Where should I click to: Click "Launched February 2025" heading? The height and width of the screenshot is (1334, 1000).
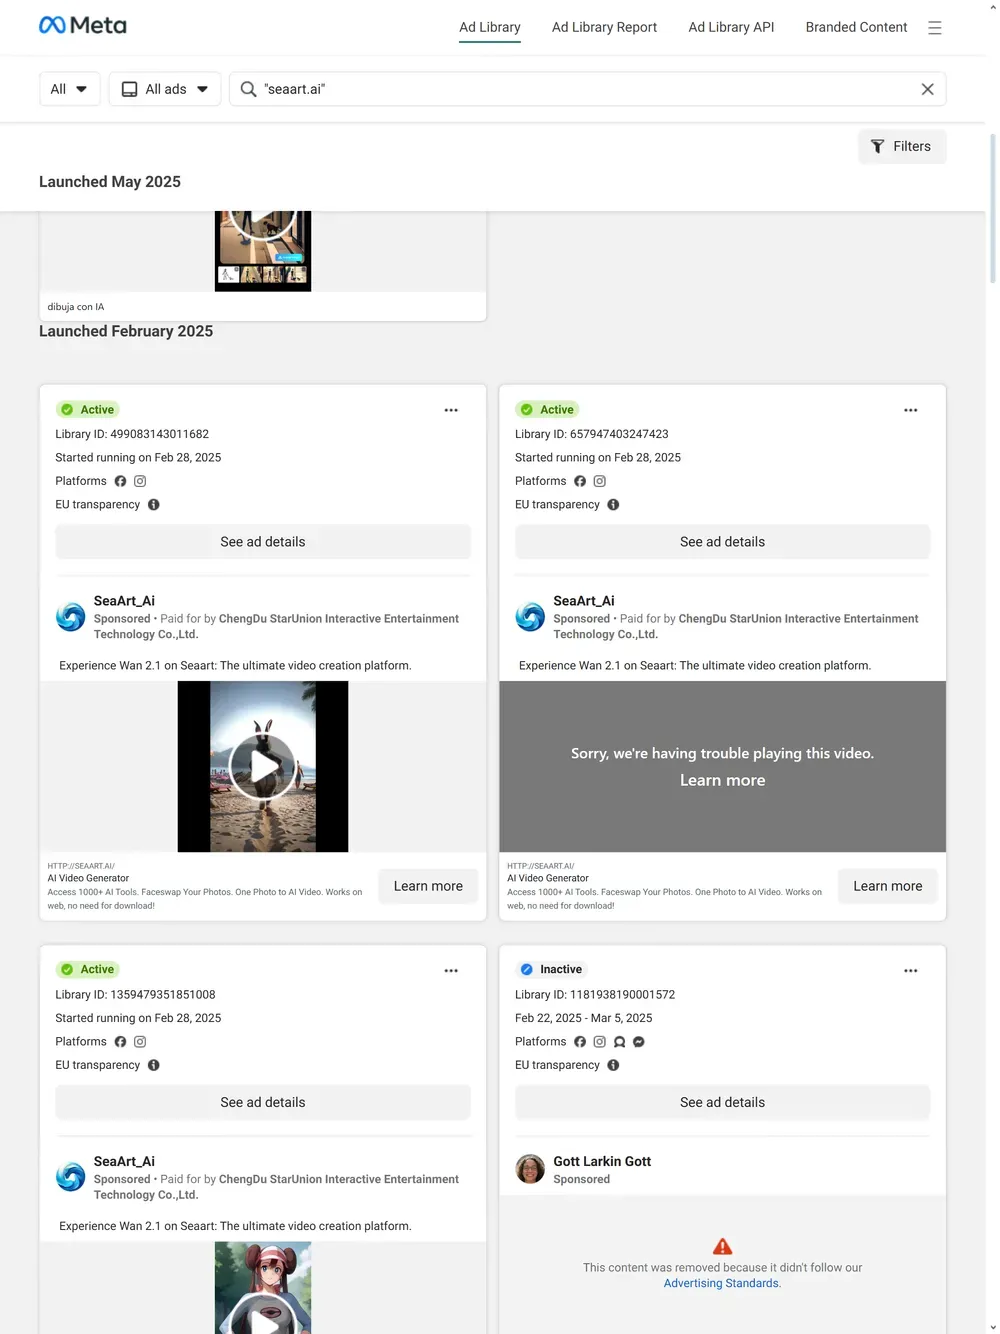coord(126,331)
